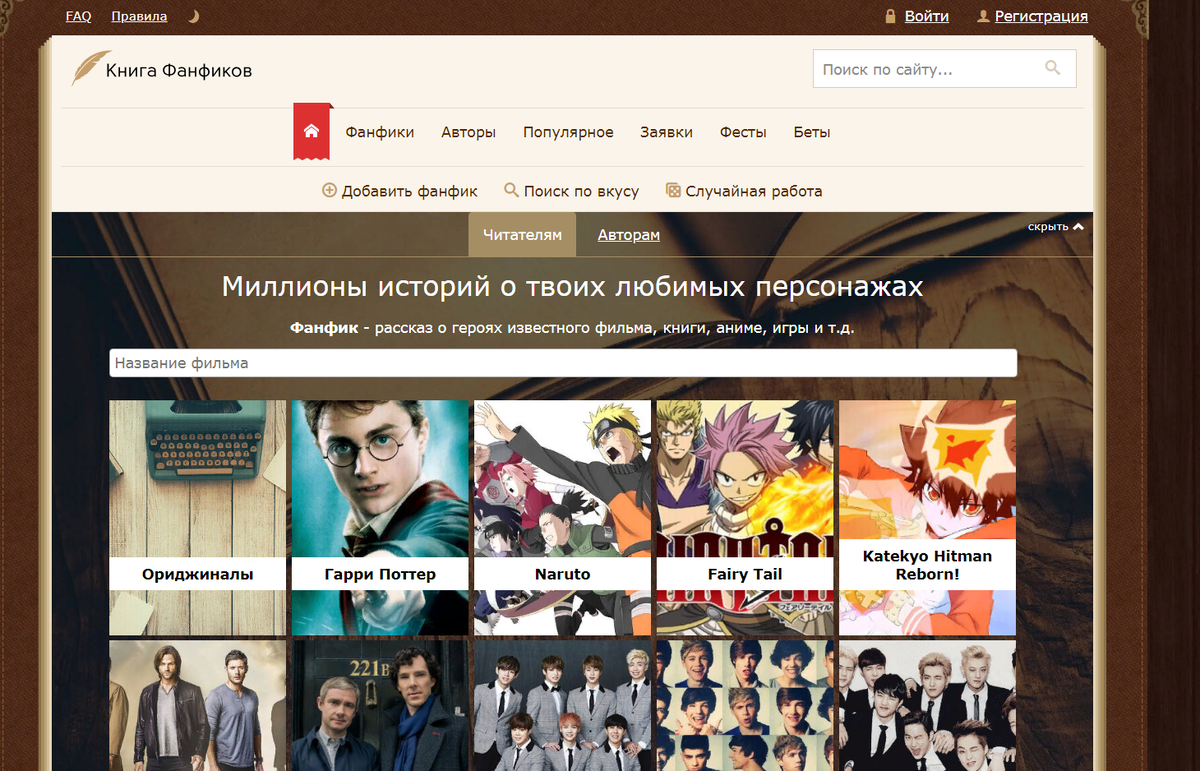Screen dimensions: 1200x771
Task: Click the Регистрация link
Action: pos(1041,16)
